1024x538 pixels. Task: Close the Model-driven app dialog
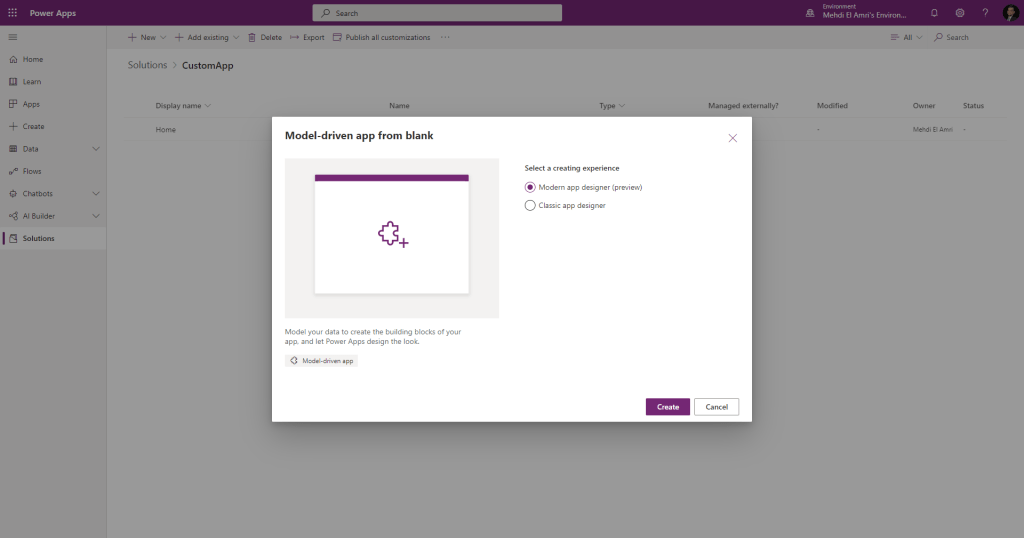click(x=732, y=138)
